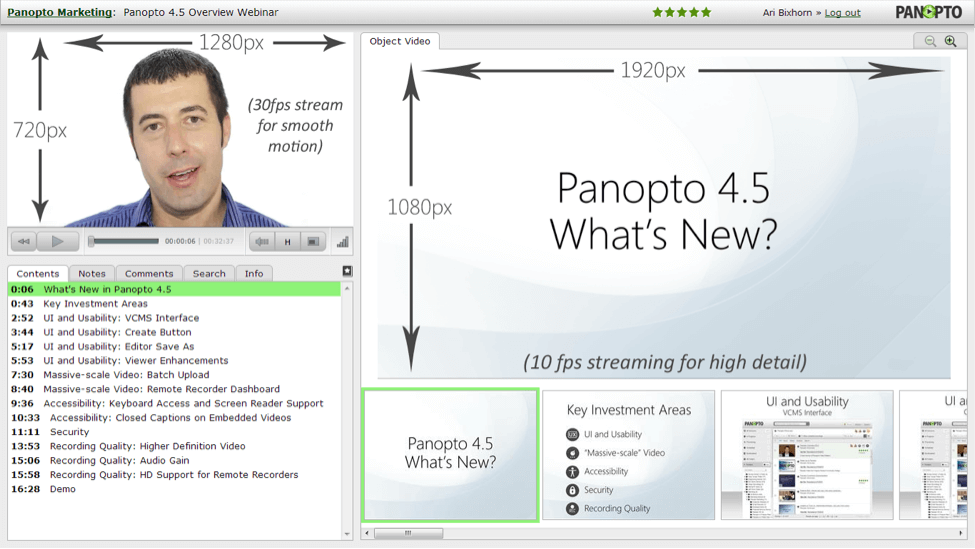The image size is (975, 549).
Task: Open the signal strength bars icon
Action: 343,241
